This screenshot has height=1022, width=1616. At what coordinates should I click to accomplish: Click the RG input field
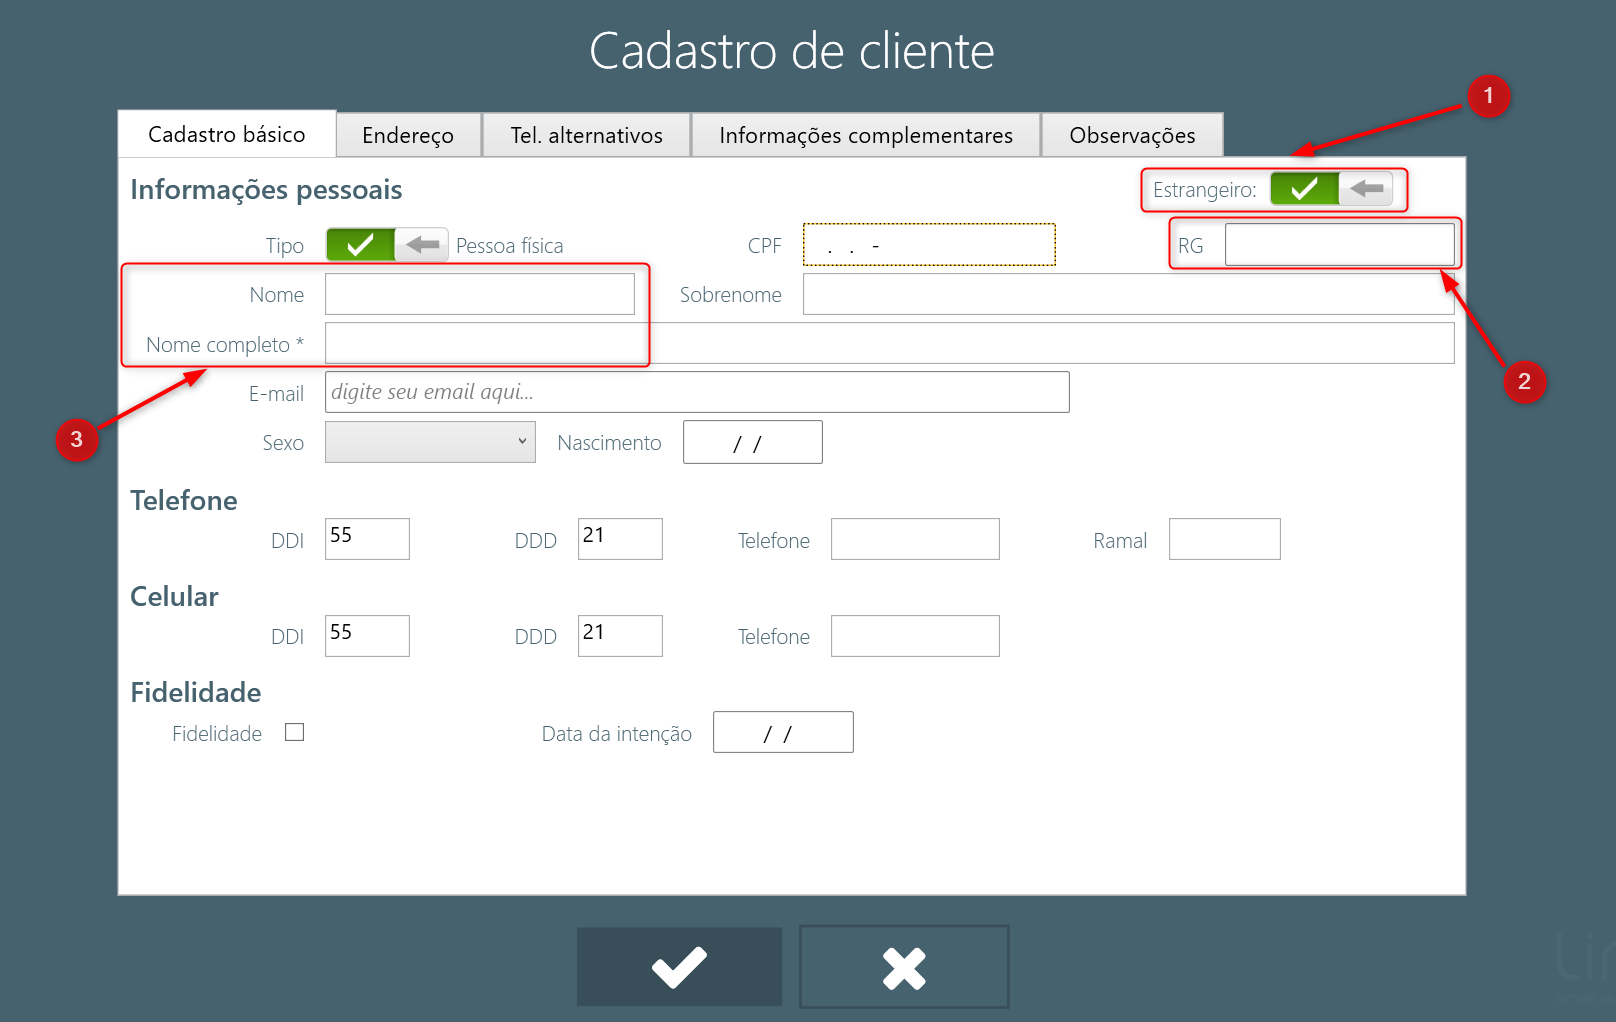coord(1339,244)
